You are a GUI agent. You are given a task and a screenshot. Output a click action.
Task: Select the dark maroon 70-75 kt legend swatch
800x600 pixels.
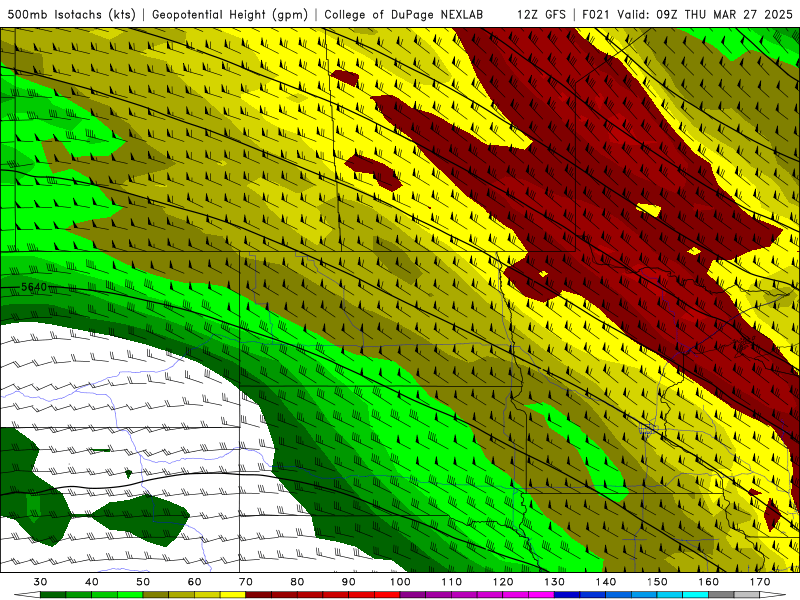pyautogui.click(x=259, y=595)
